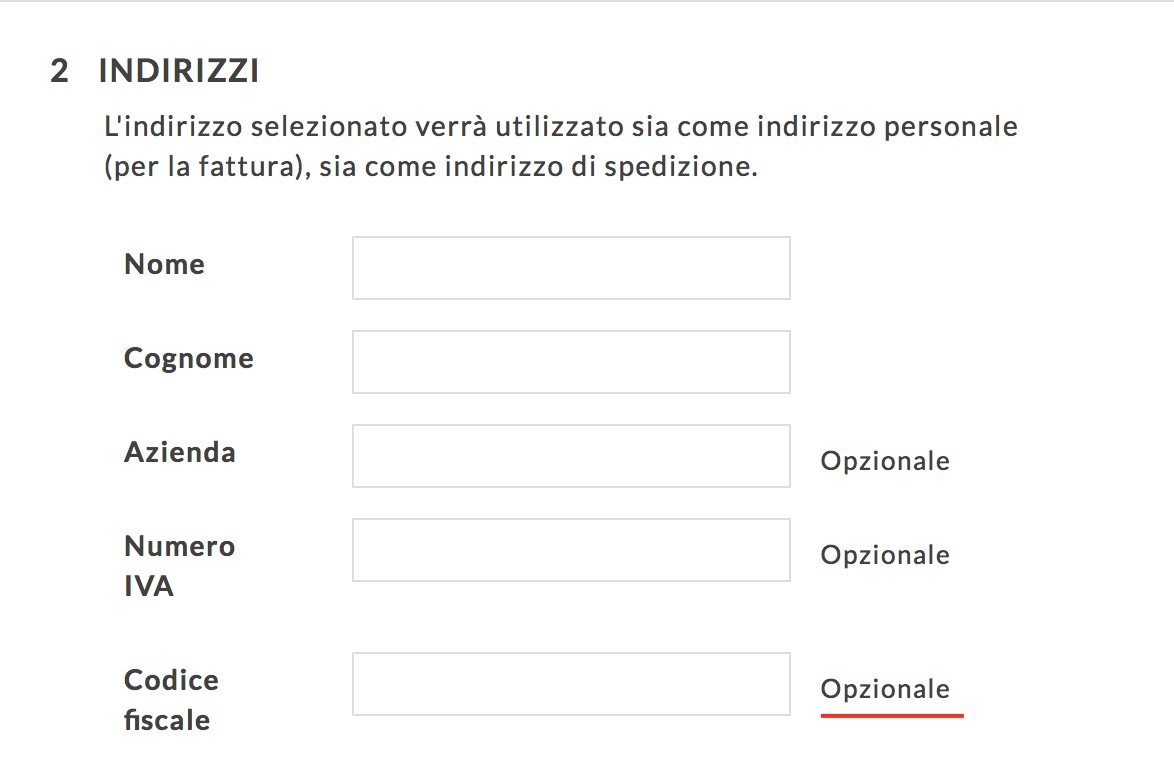Click the Nome field label
The height and width of the screenshot is (774, 1174).
click(x=165, y=264)
